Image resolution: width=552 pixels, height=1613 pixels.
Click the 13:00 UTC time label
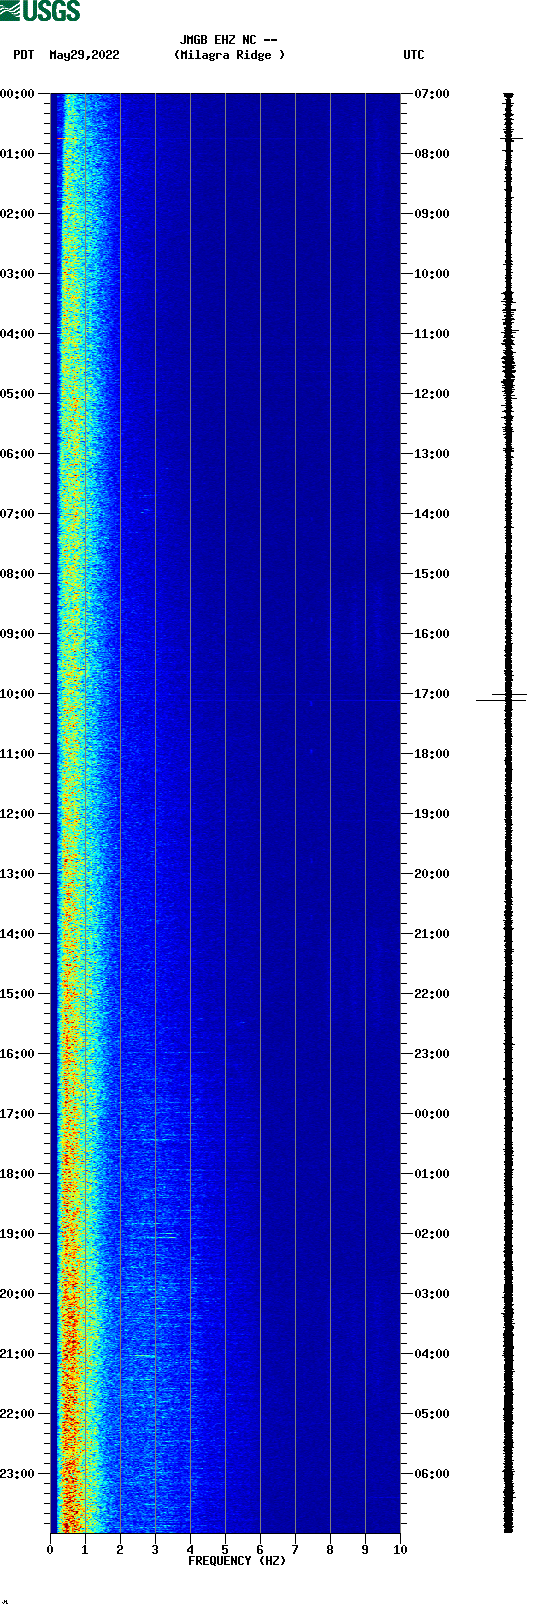pyautogui.click(x=432, y=454)
